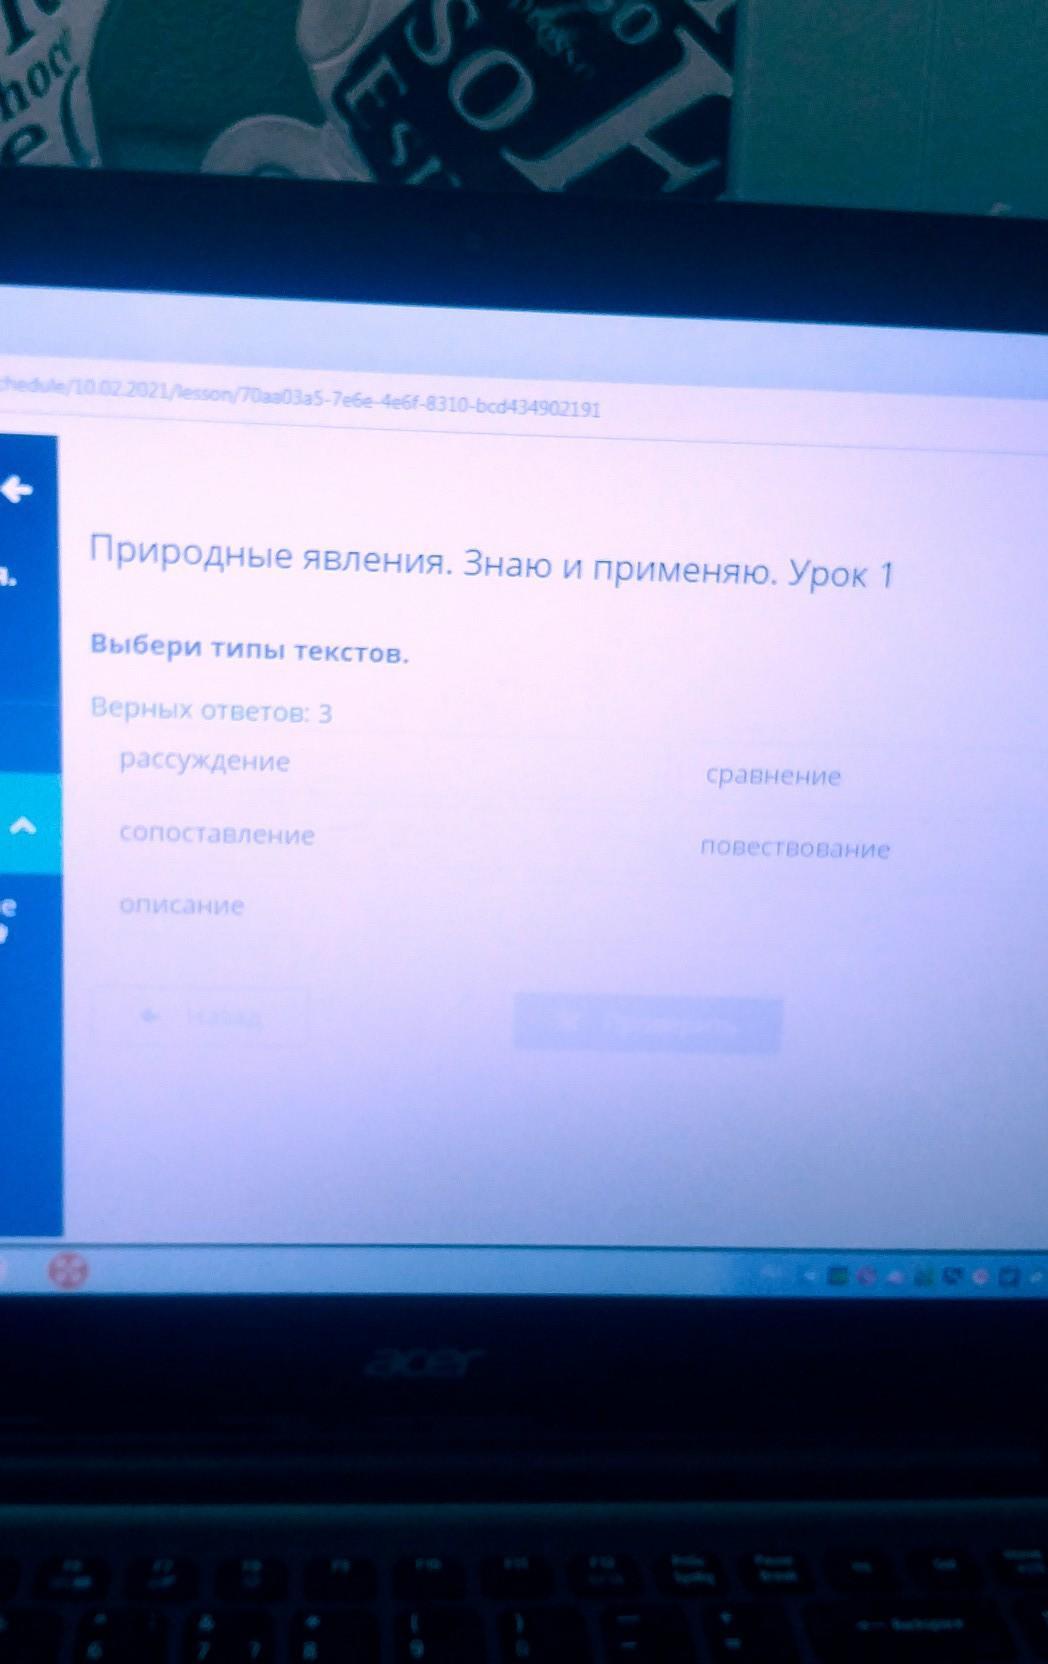Viewport: 1048px width, 1664px height.
Task: Select answer option 'повествование'
Action: pyautogui.click(x=795, y=848)
